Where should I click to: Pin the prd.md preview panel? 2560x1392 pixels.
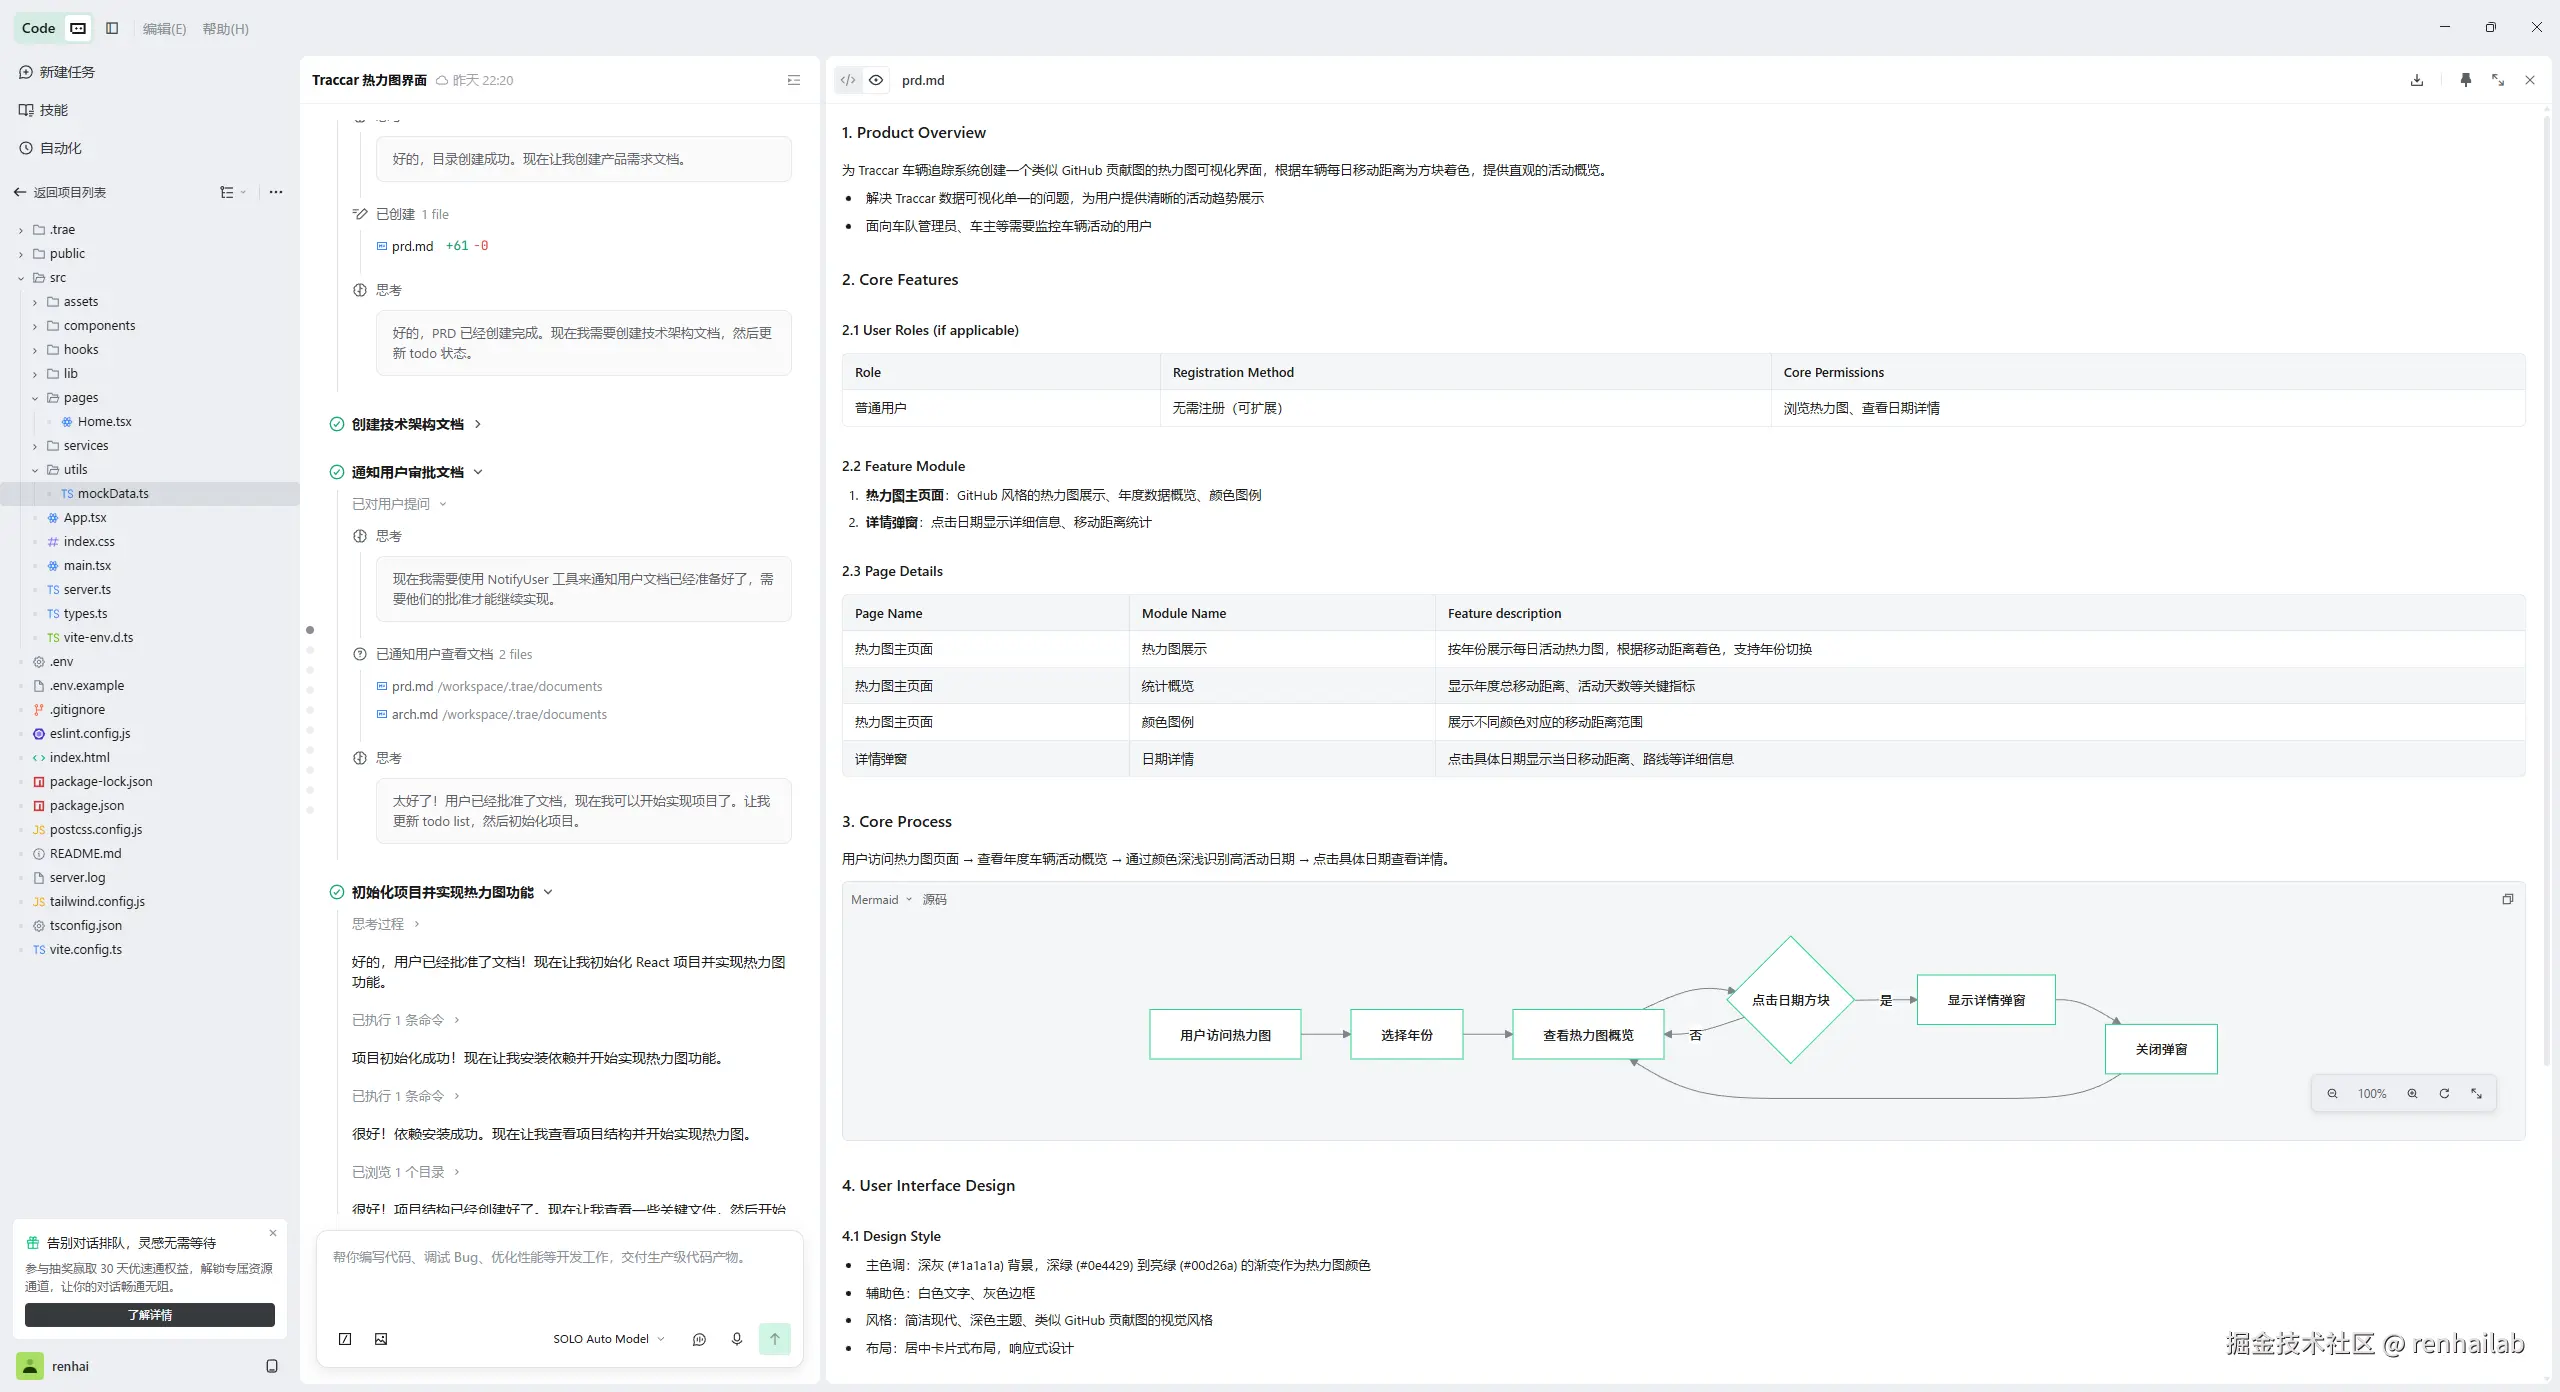click(2465, 80)
